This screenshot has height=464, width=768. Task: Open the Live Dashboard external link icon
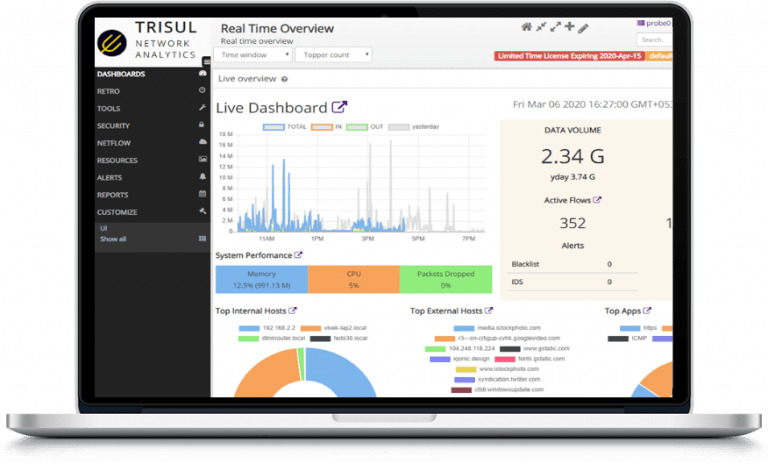(340, 108)
